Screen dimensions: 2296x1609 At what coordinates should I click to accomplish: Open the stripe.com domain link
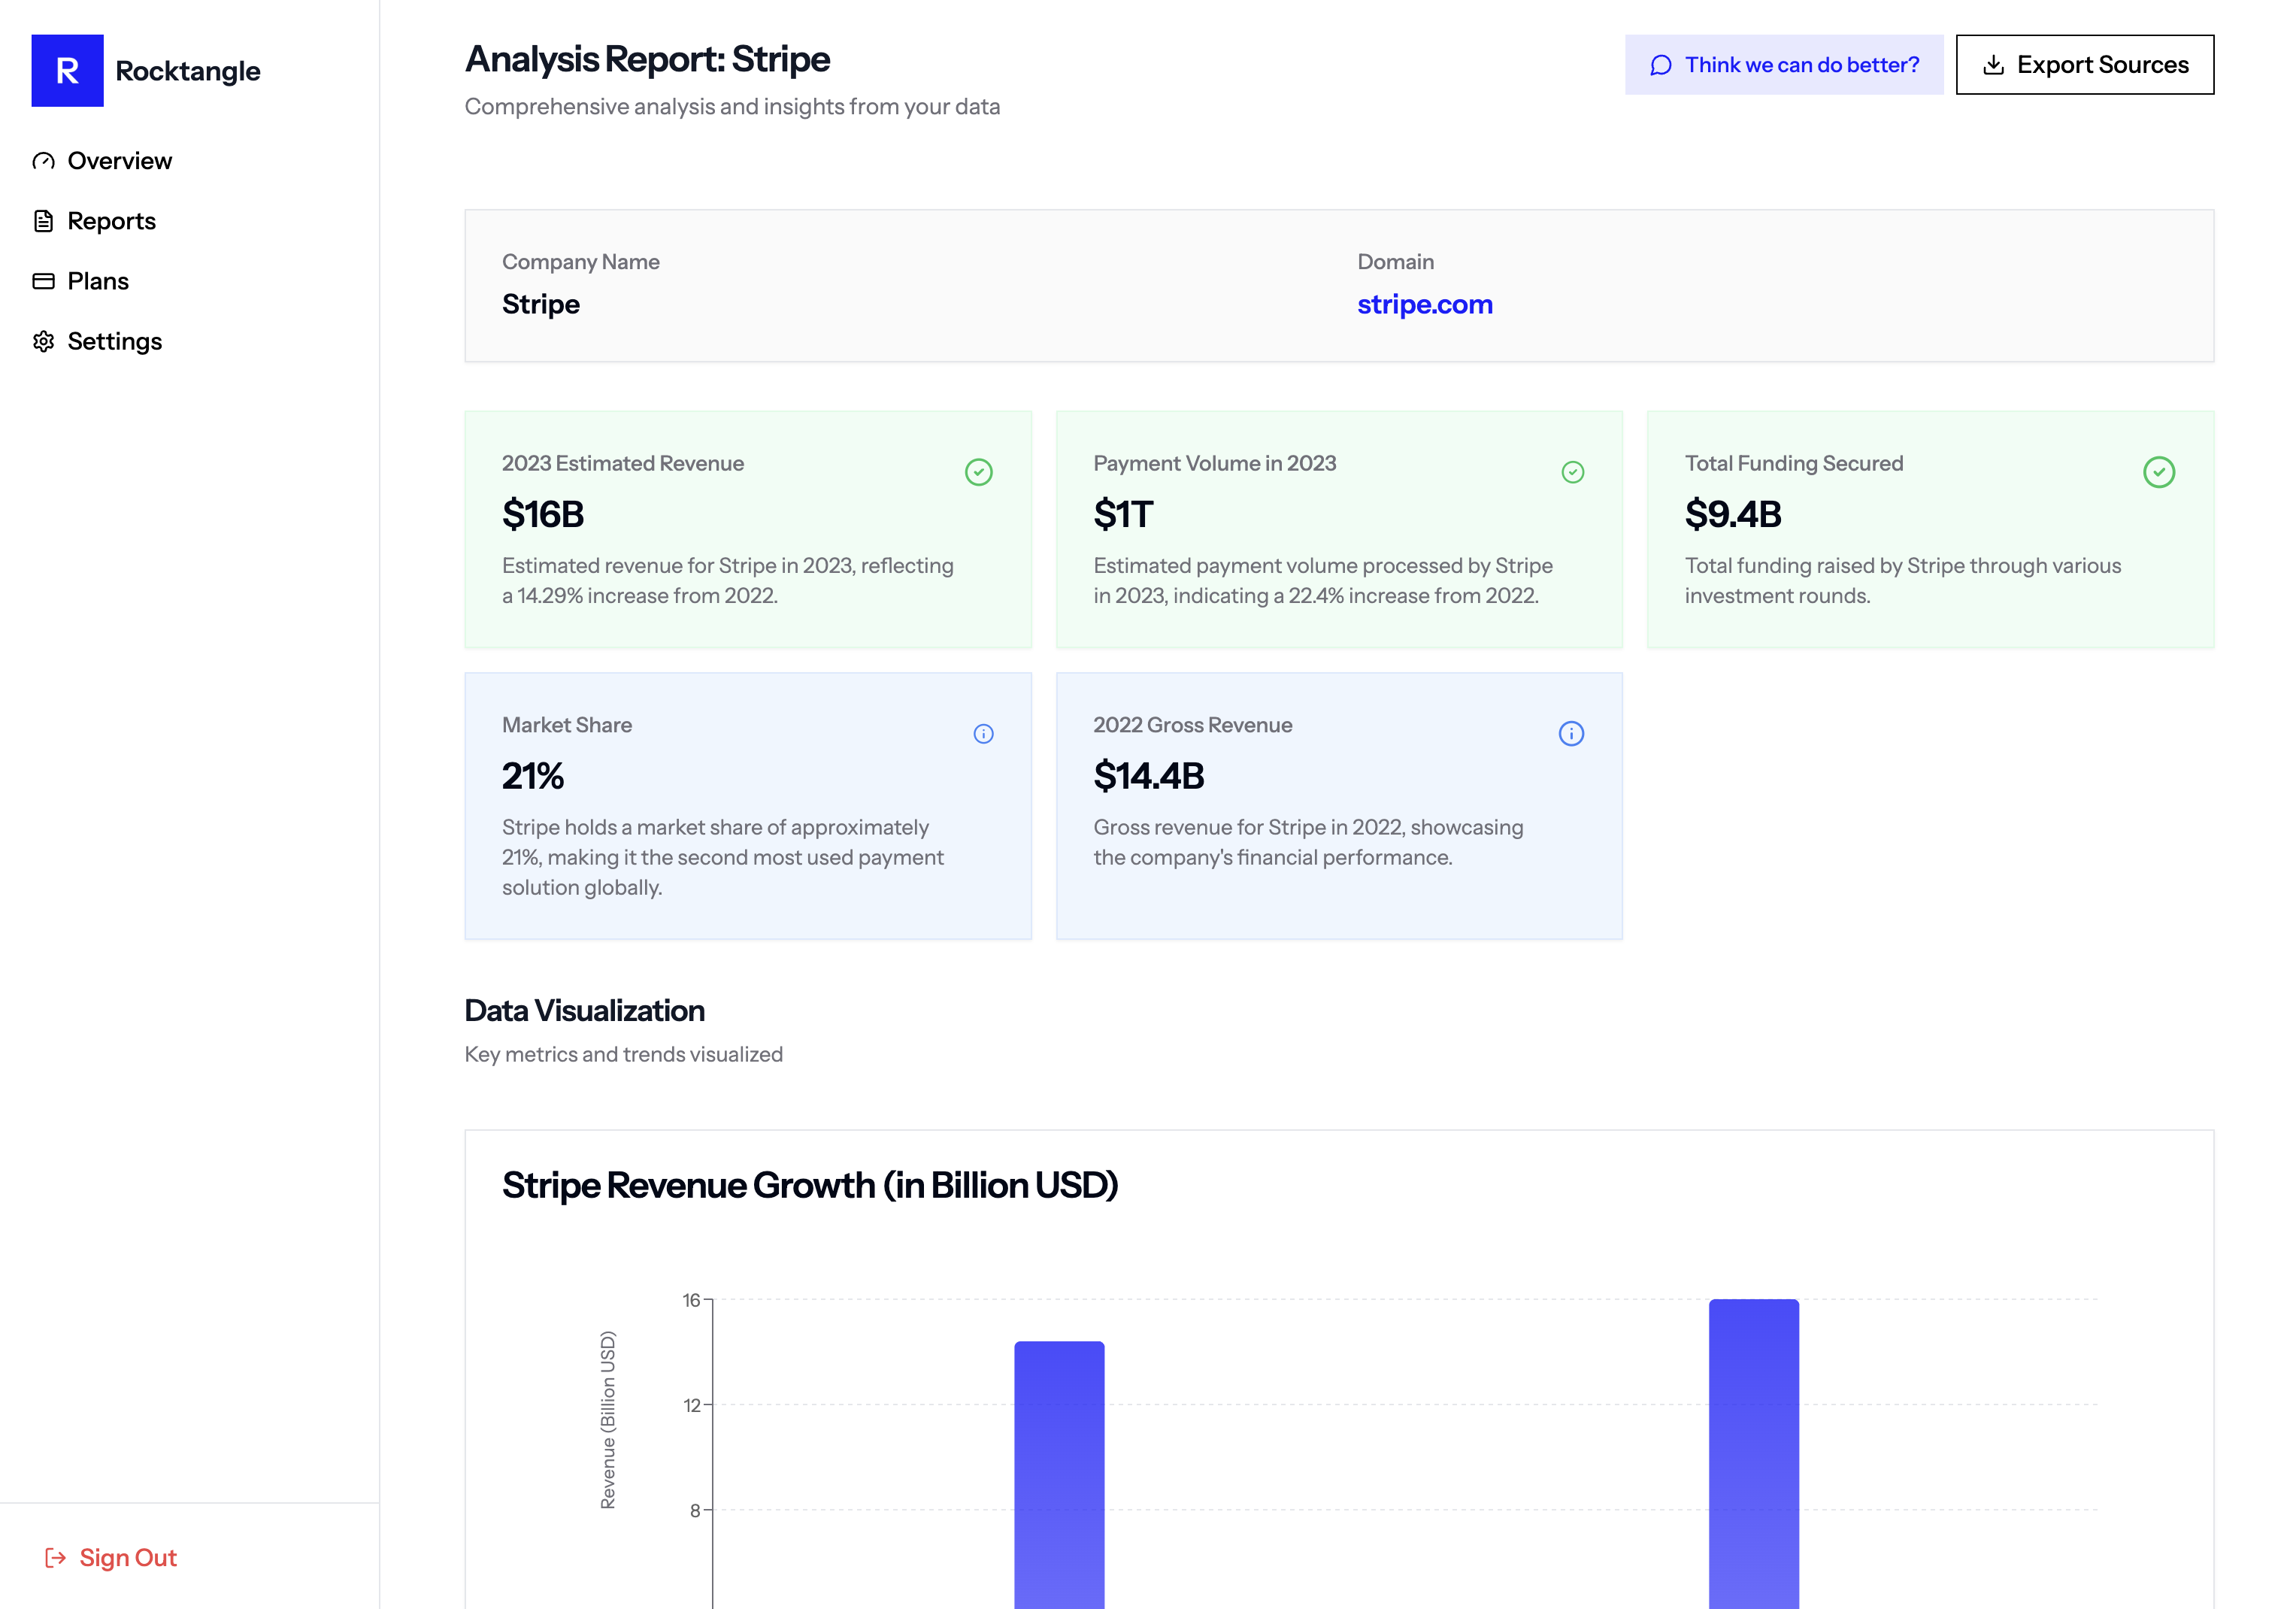tap(1424, 304)
